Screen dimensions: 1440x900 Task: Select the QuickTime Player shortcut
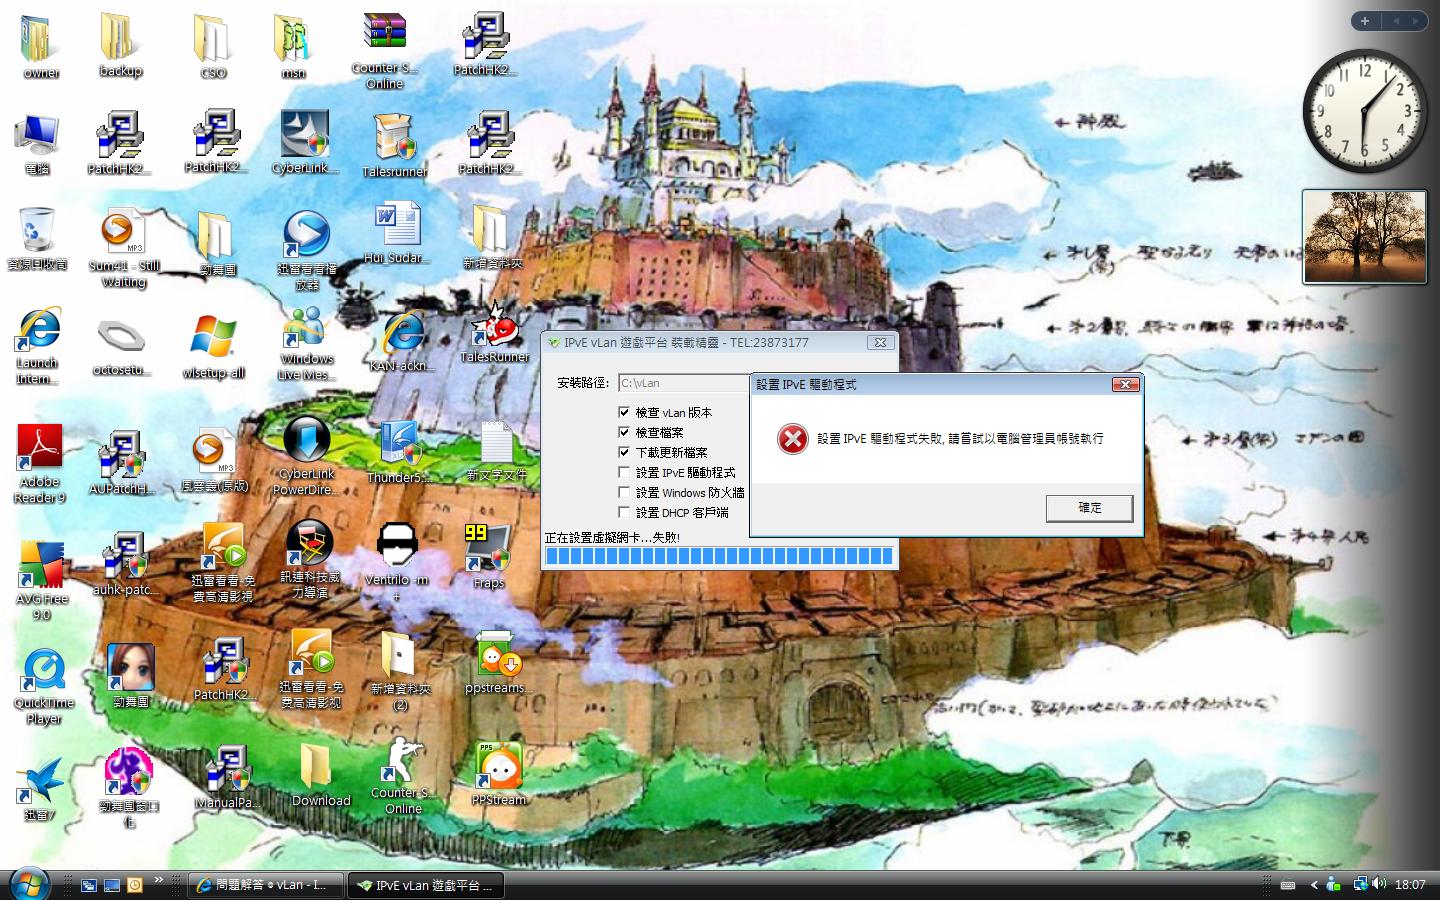pos(44,685)
